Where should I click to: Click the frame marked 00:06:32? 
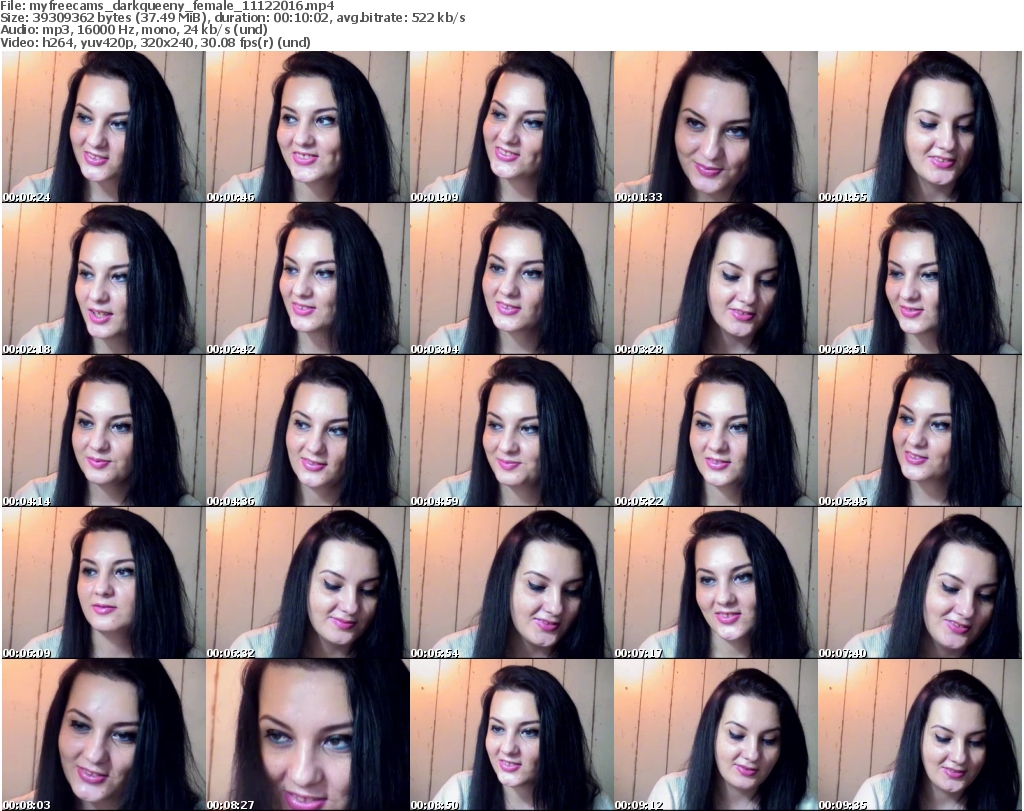pyautogui.click(x=307, y=583)
